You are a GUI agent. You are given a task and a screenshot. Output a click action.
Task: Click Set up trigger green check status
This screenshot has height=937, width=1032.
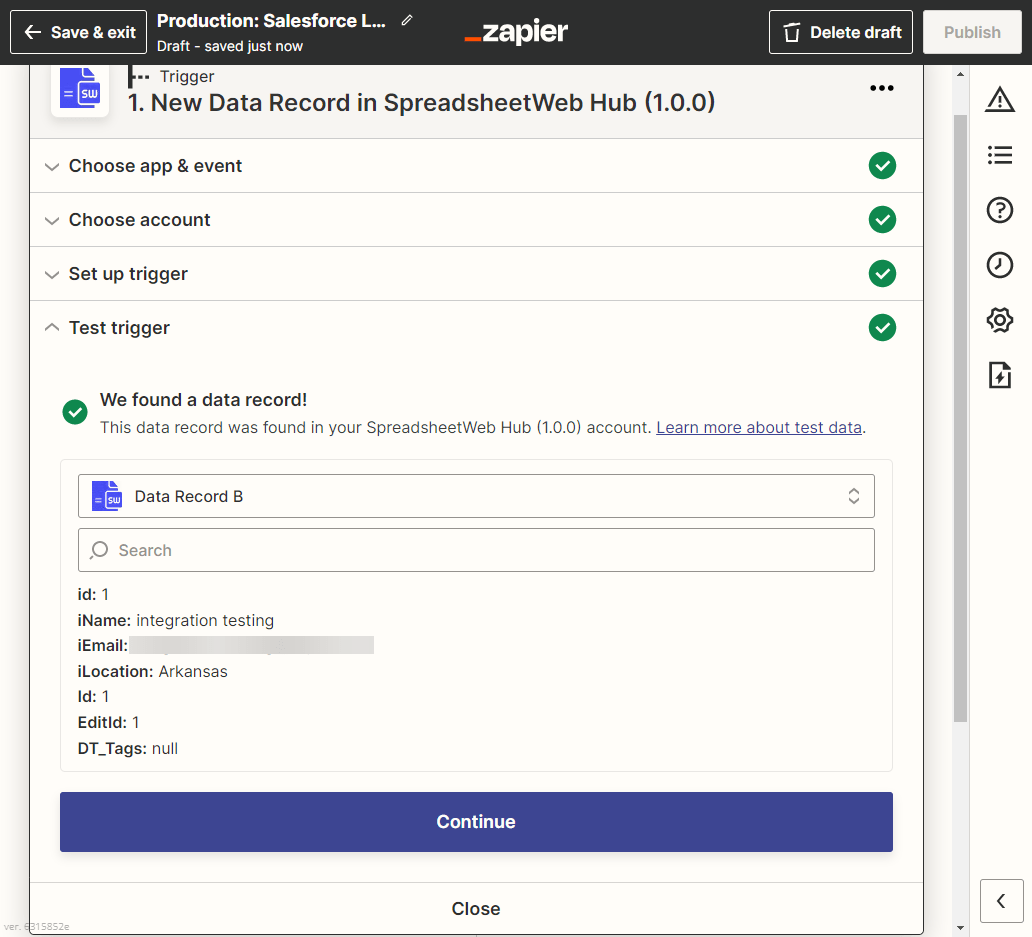click(x=882, y=274)
